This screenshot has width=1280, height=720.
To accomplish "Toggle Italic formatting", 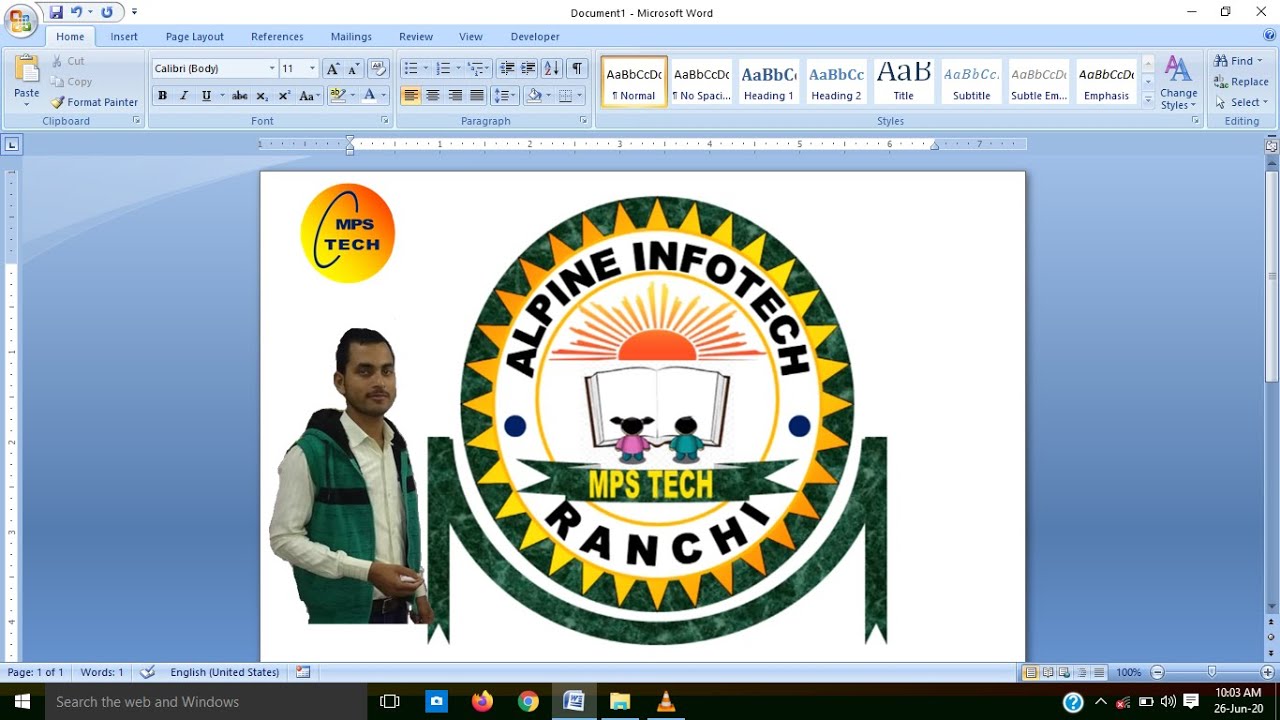I will 184,96.
